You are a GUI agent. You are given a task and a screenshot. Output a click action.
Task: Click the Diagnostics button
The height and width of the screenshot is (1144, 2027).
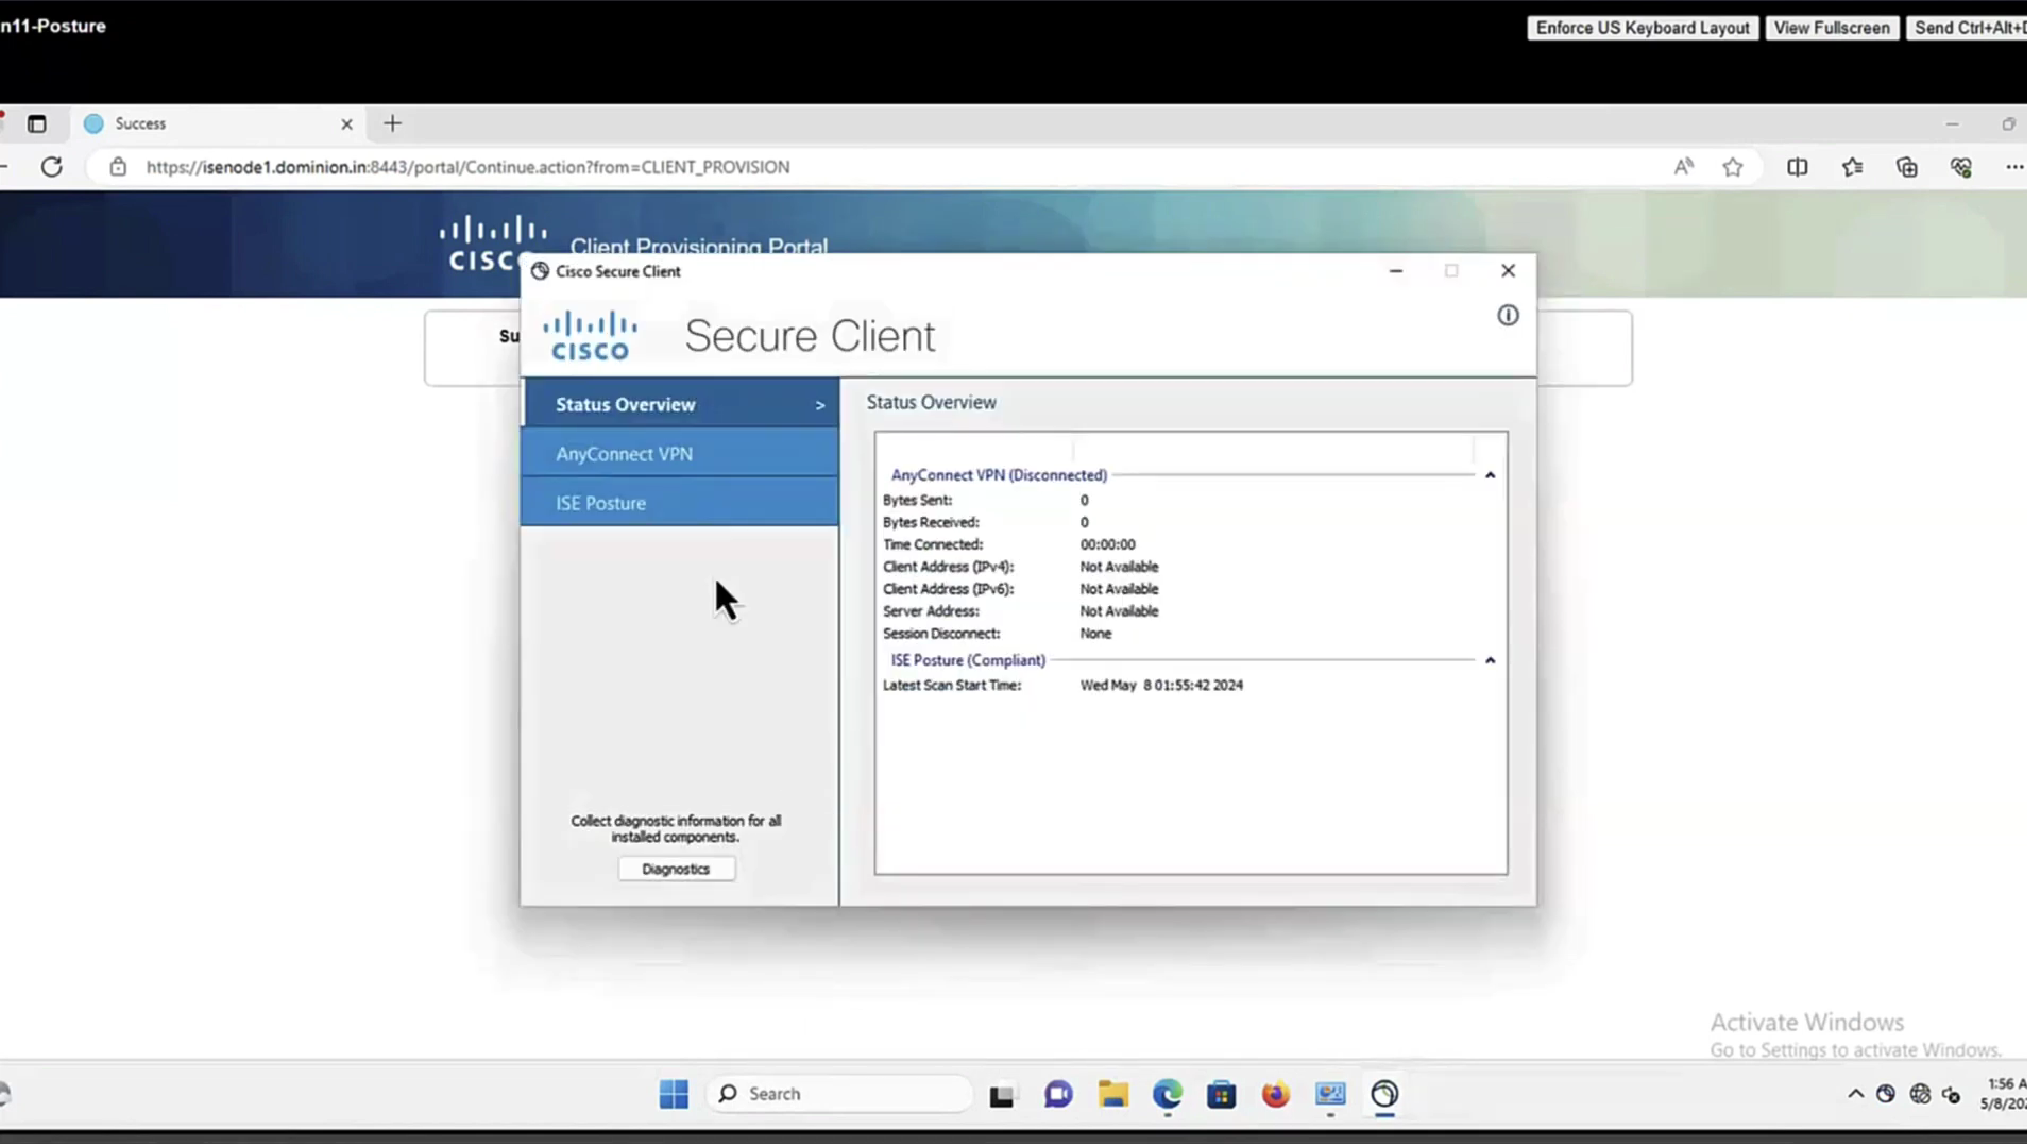676,869
